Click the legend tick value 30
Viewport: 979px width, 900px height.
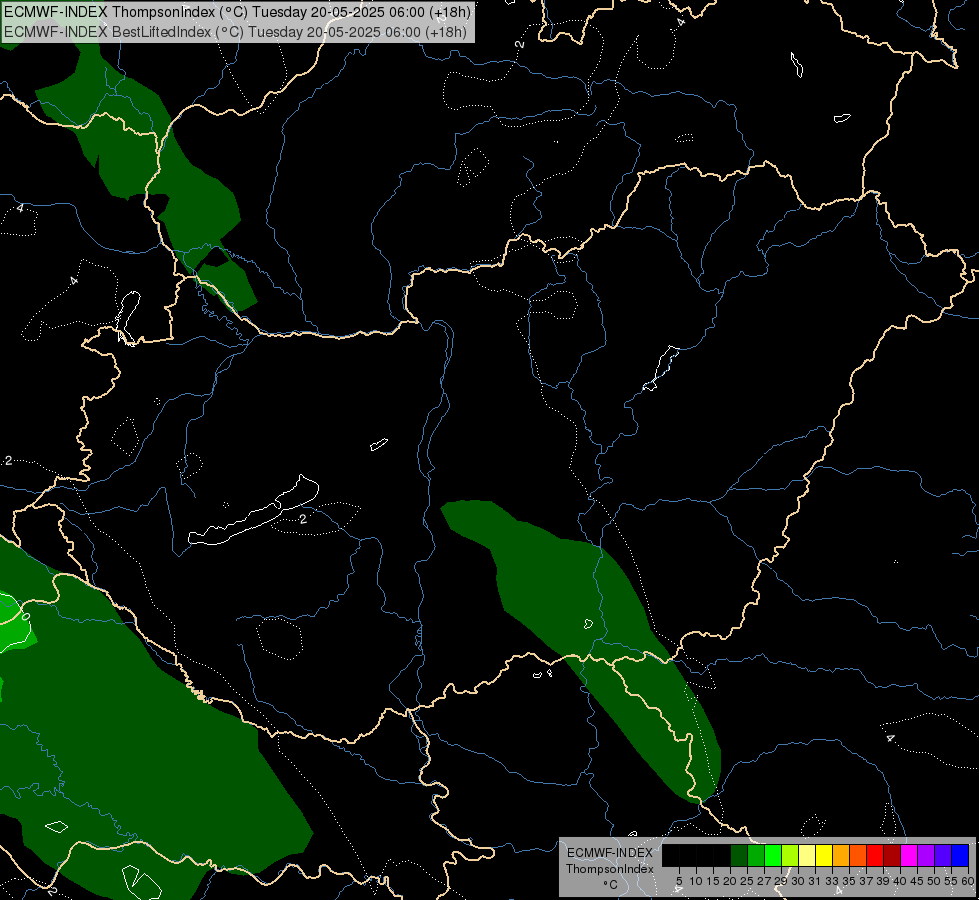pos(798,881)
